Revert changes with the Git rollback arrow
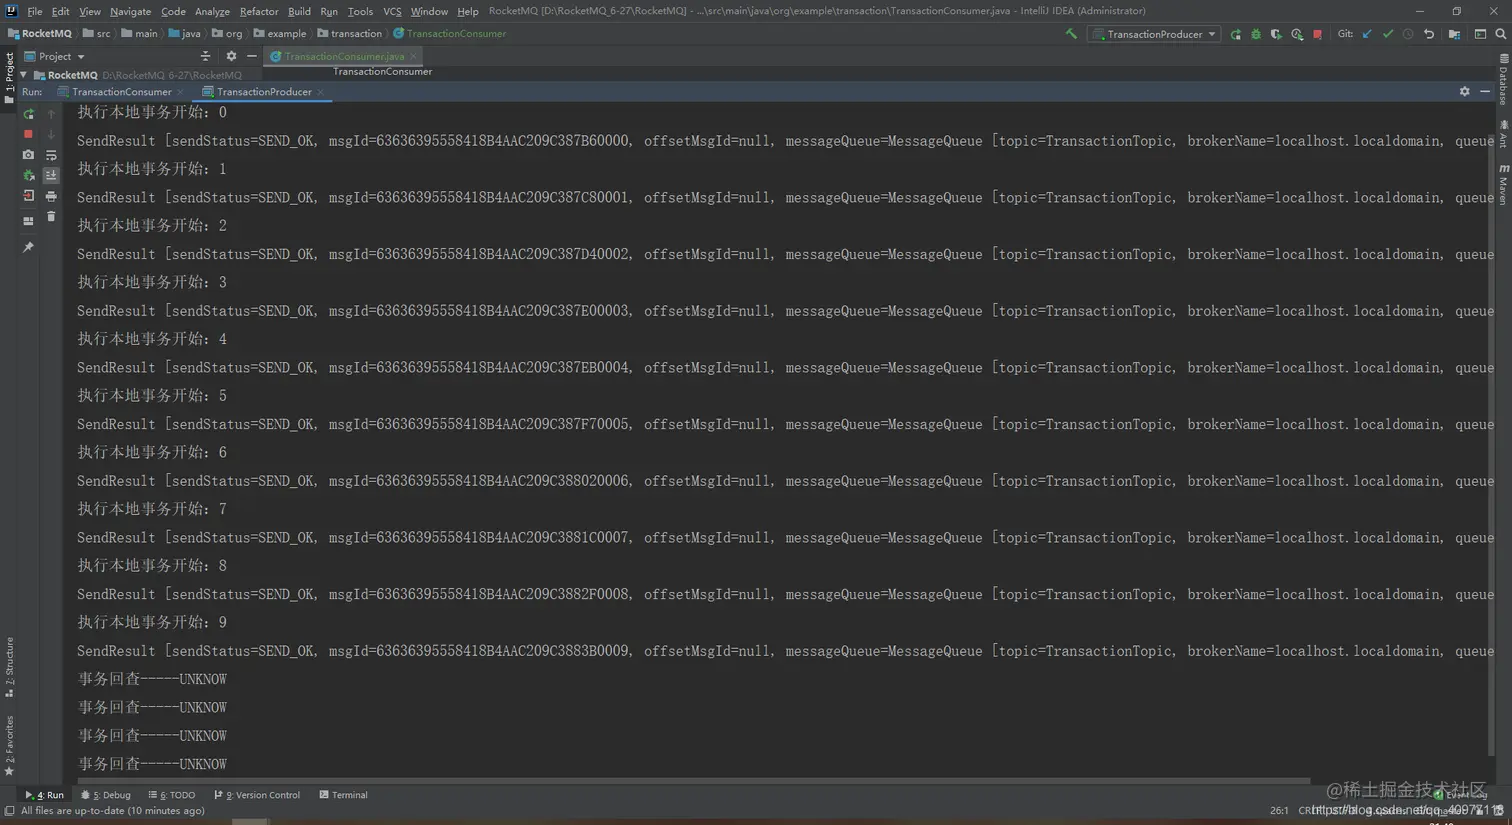 [1429, 34]
